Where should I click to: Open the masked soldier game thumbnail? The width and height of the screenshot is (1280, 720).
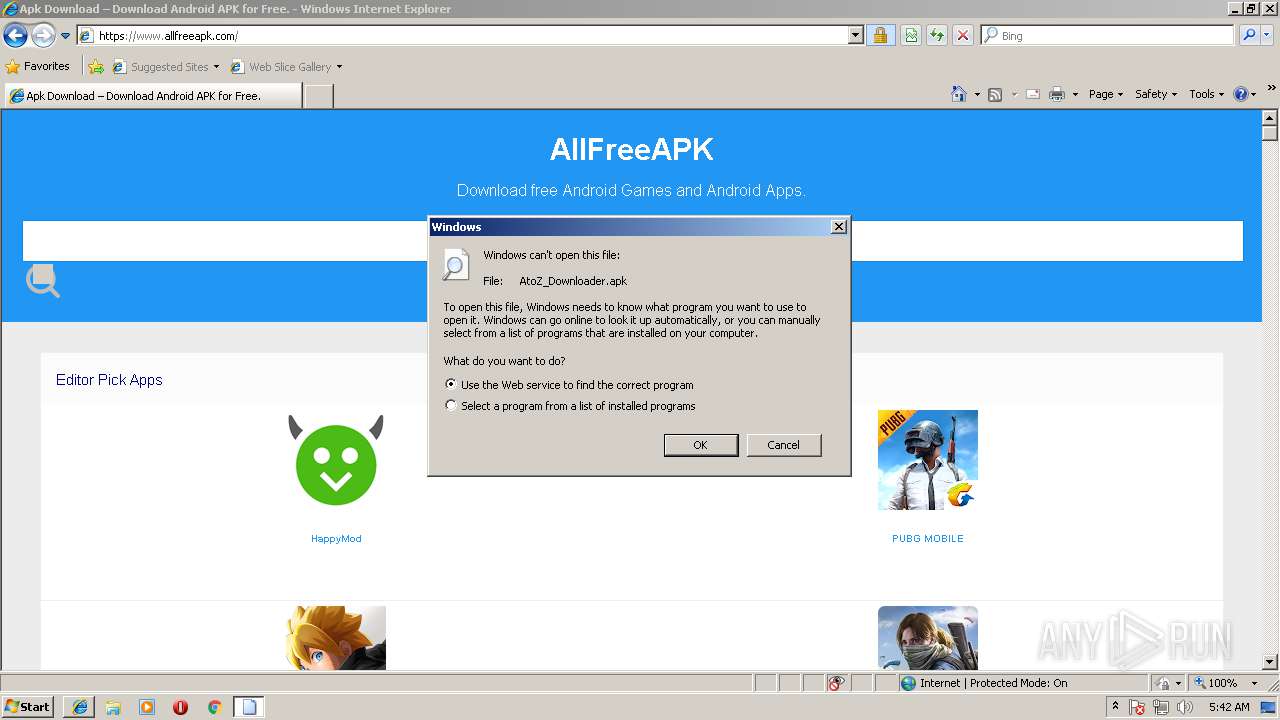click(x=928, y=638)
